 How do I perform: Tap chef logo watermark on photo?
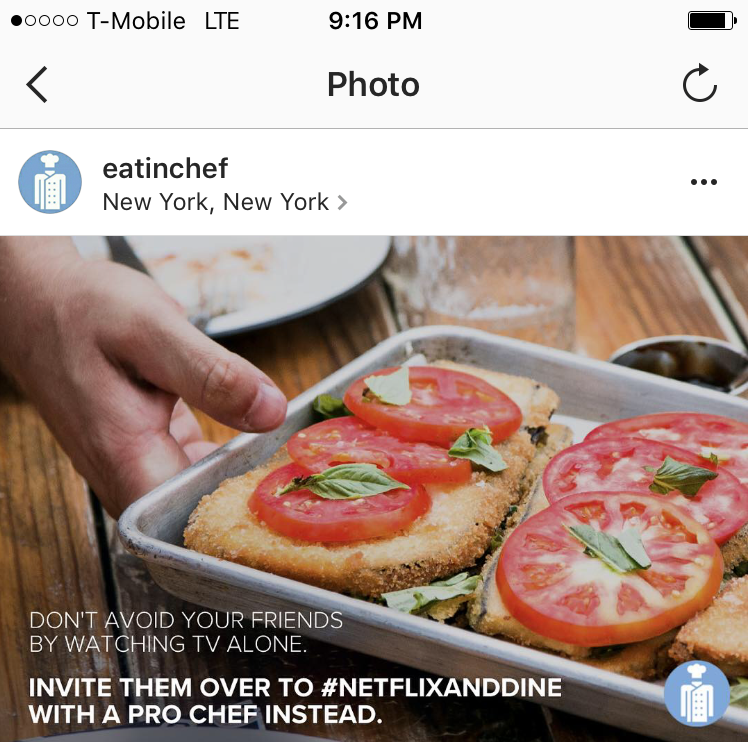pos(697,693)
